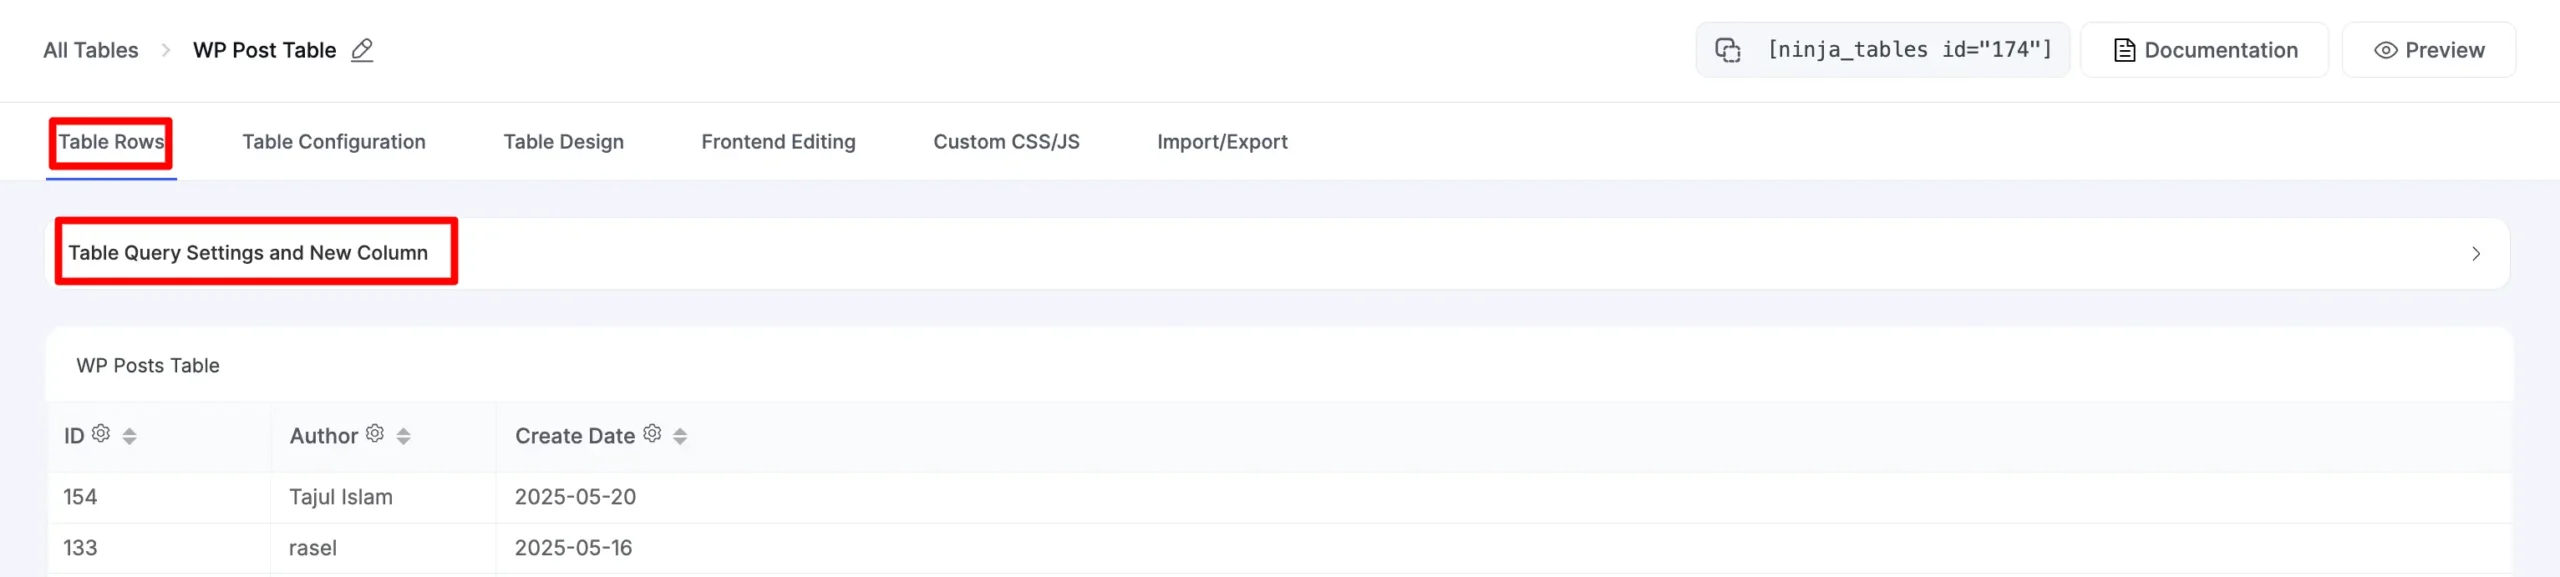Open the Author column settings gear
Image resolution: width=2560 pixels, height=577 pixels.
(x=375, y=433)
